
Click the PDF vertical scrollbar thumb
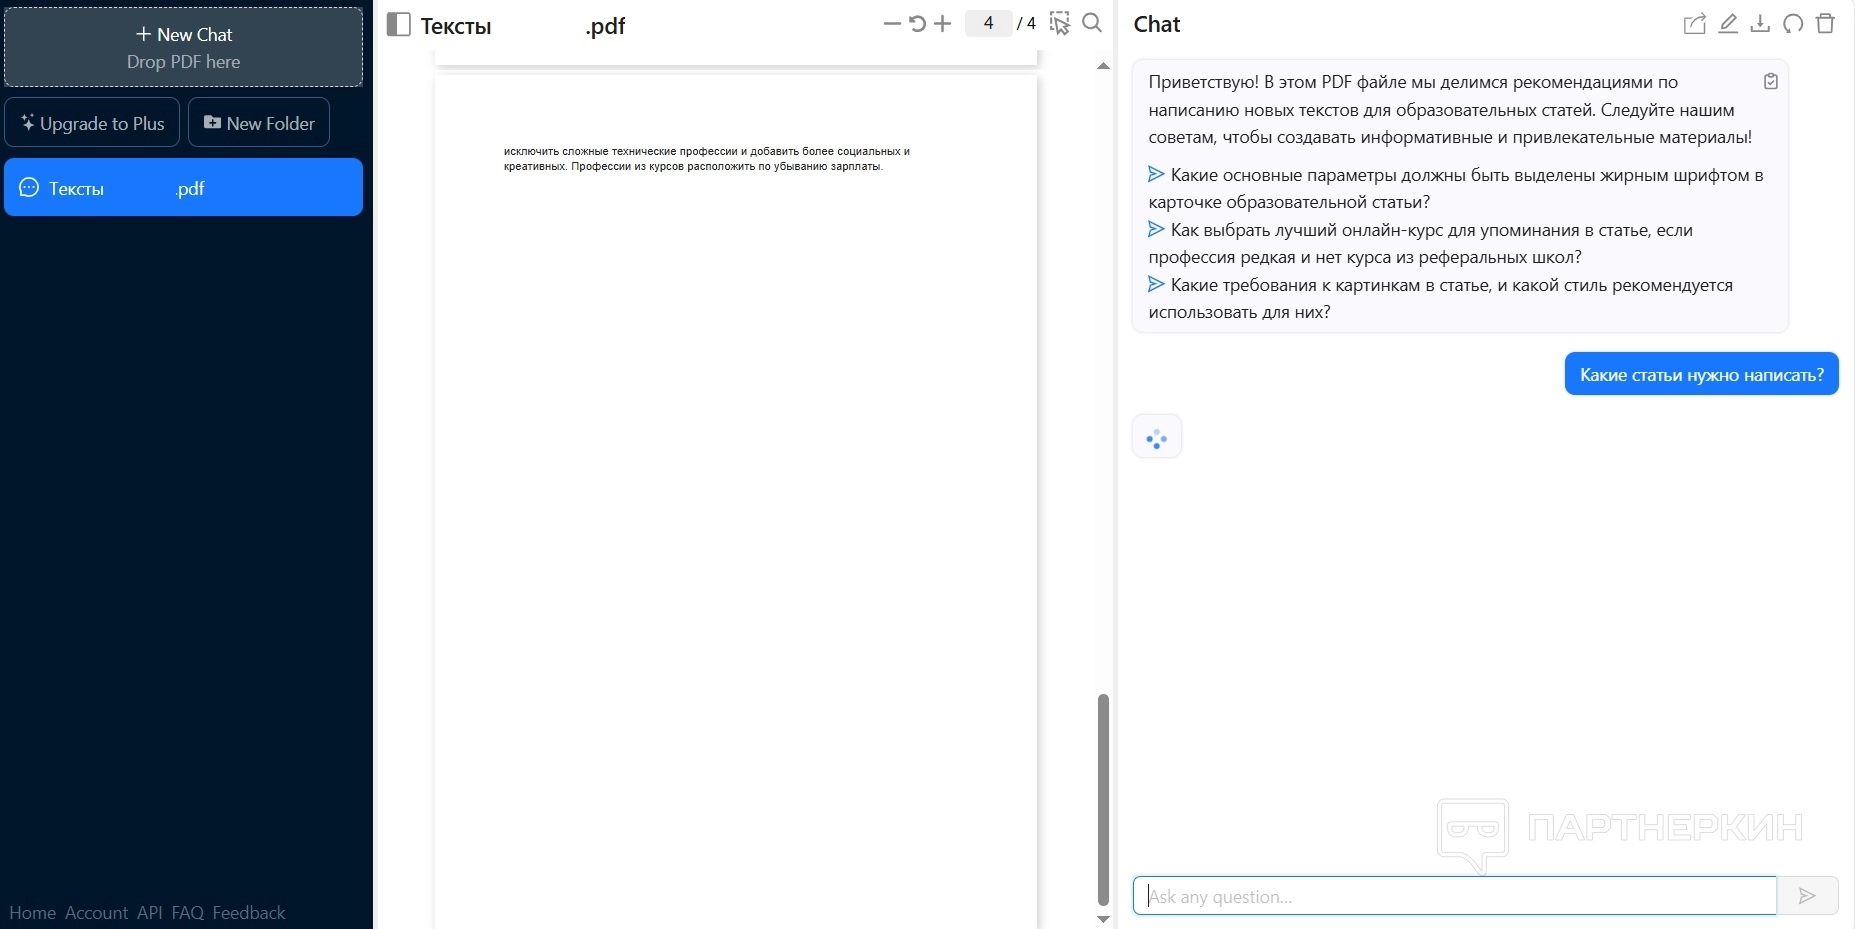pyautogui.click(x=1103, y=799)
